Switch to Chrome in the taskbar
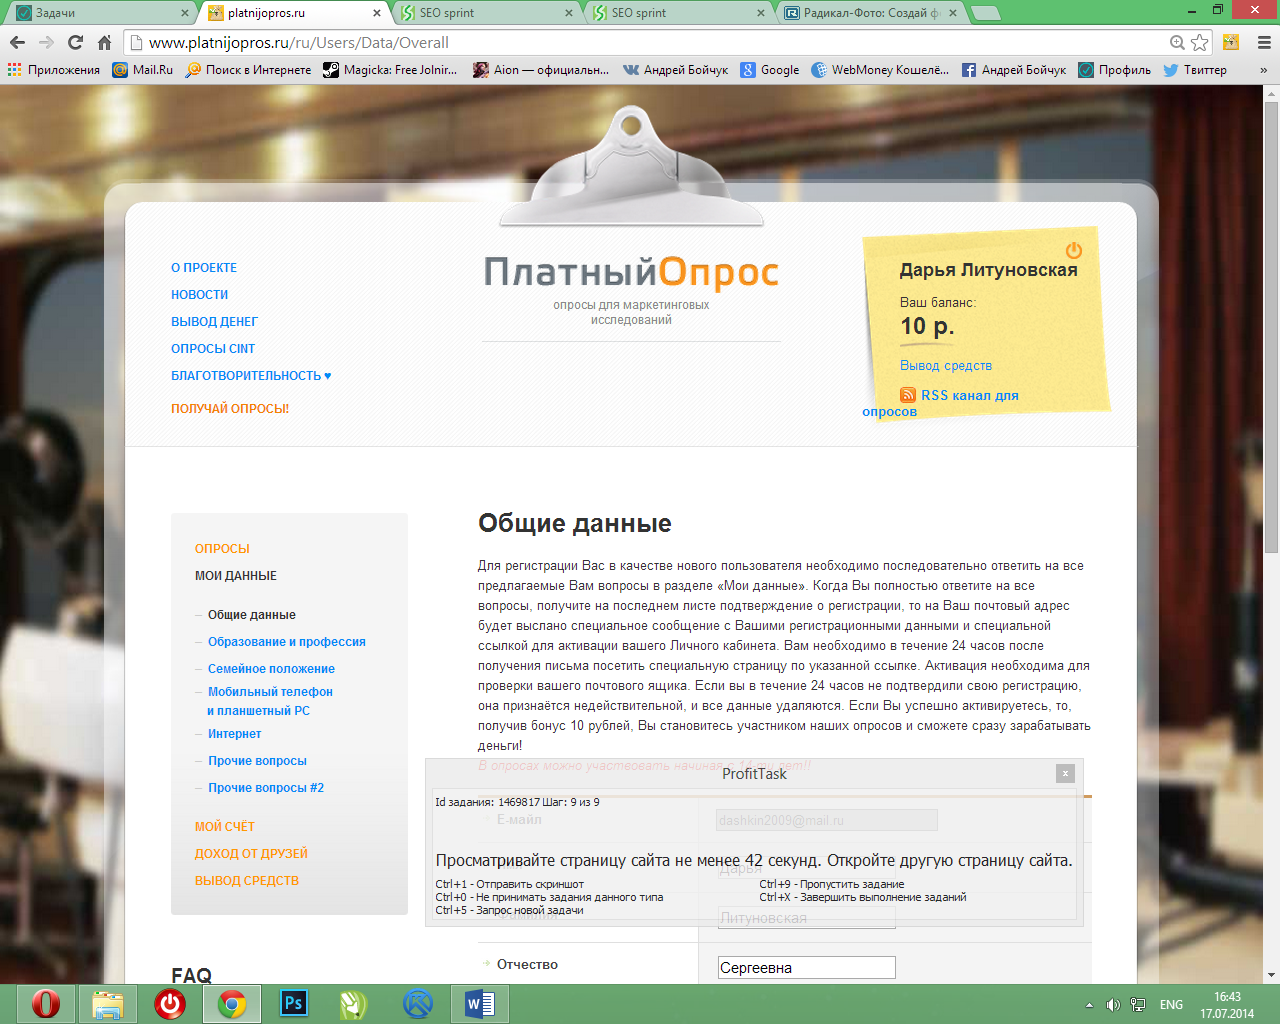 pos(232,1003)
